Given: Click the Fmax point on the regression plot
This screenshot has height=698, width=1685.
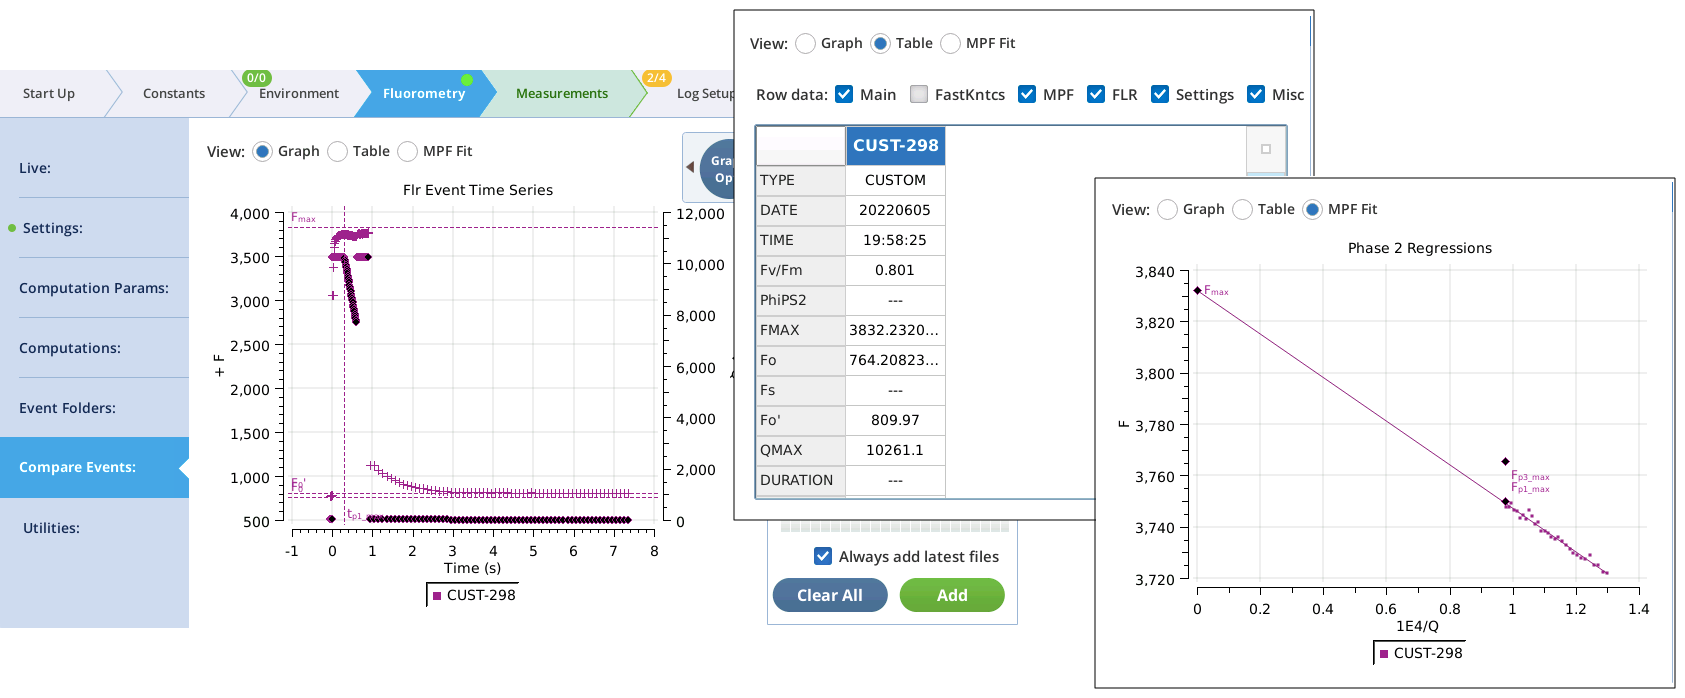Looking at the screenshot, I should point(1197,290).
